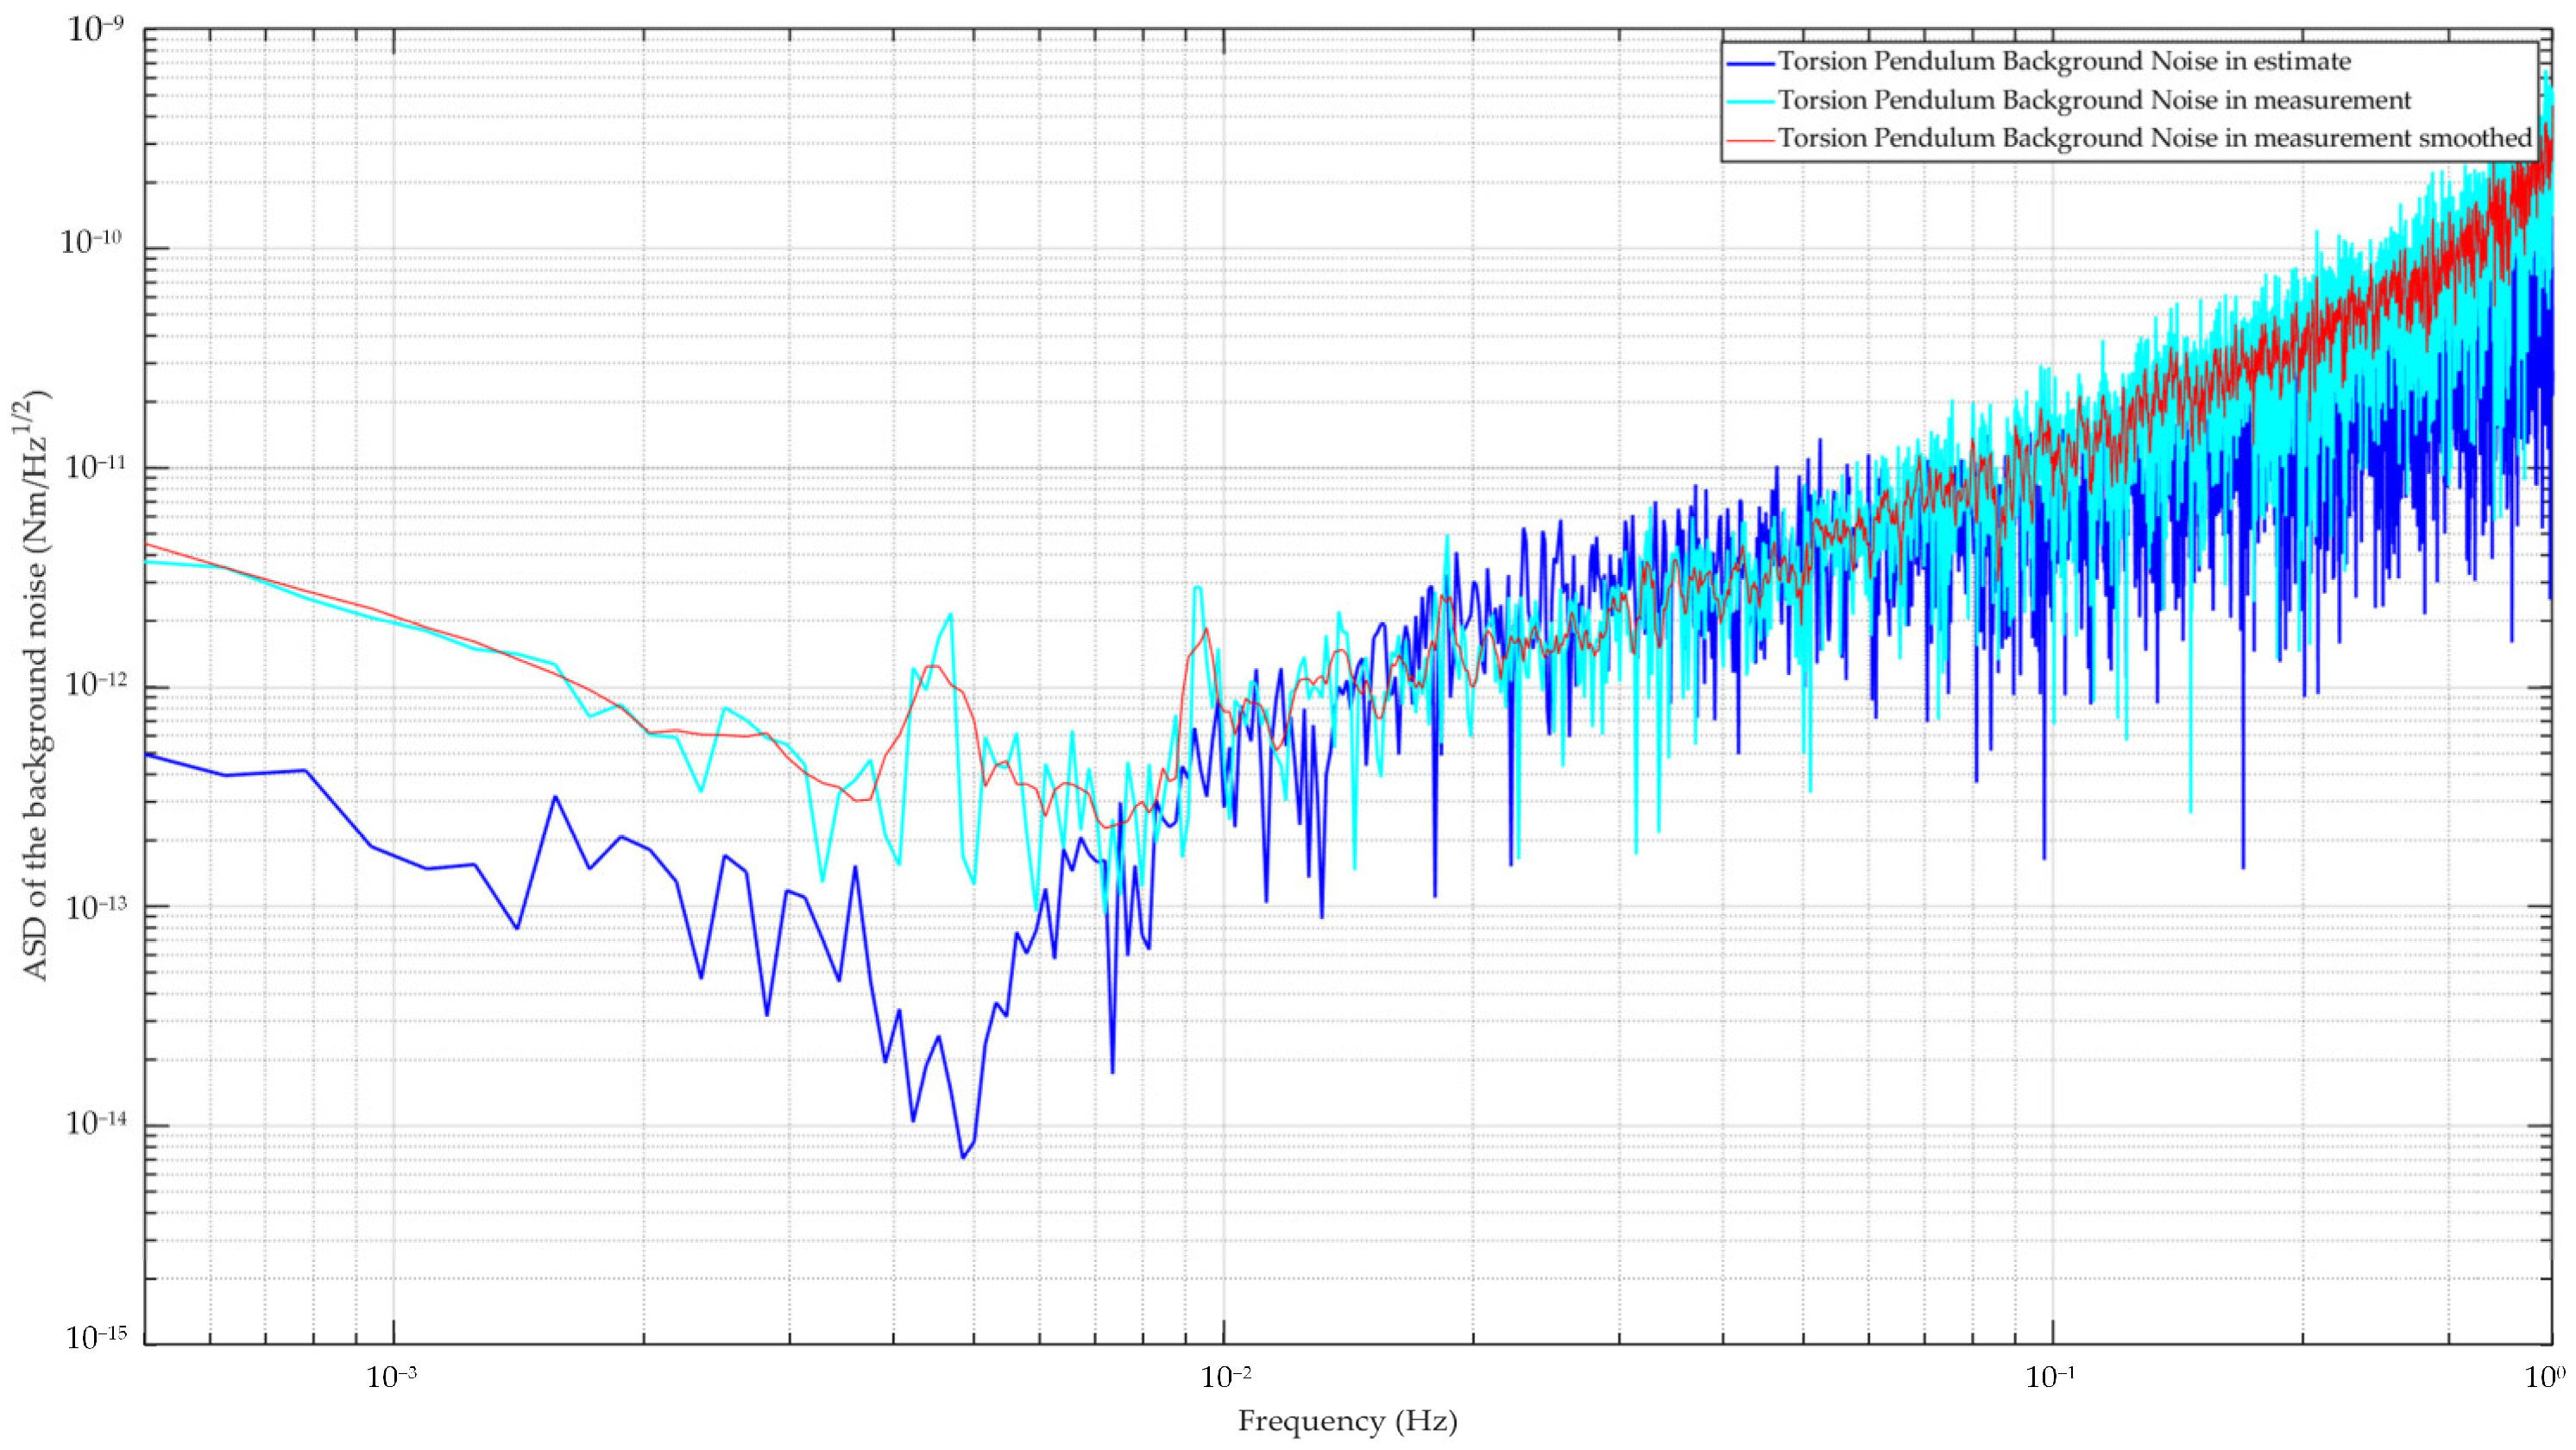Click the 10⁻³ x-axis tick label
The image size is (2576, 1450).
[x=392, y=1378]
